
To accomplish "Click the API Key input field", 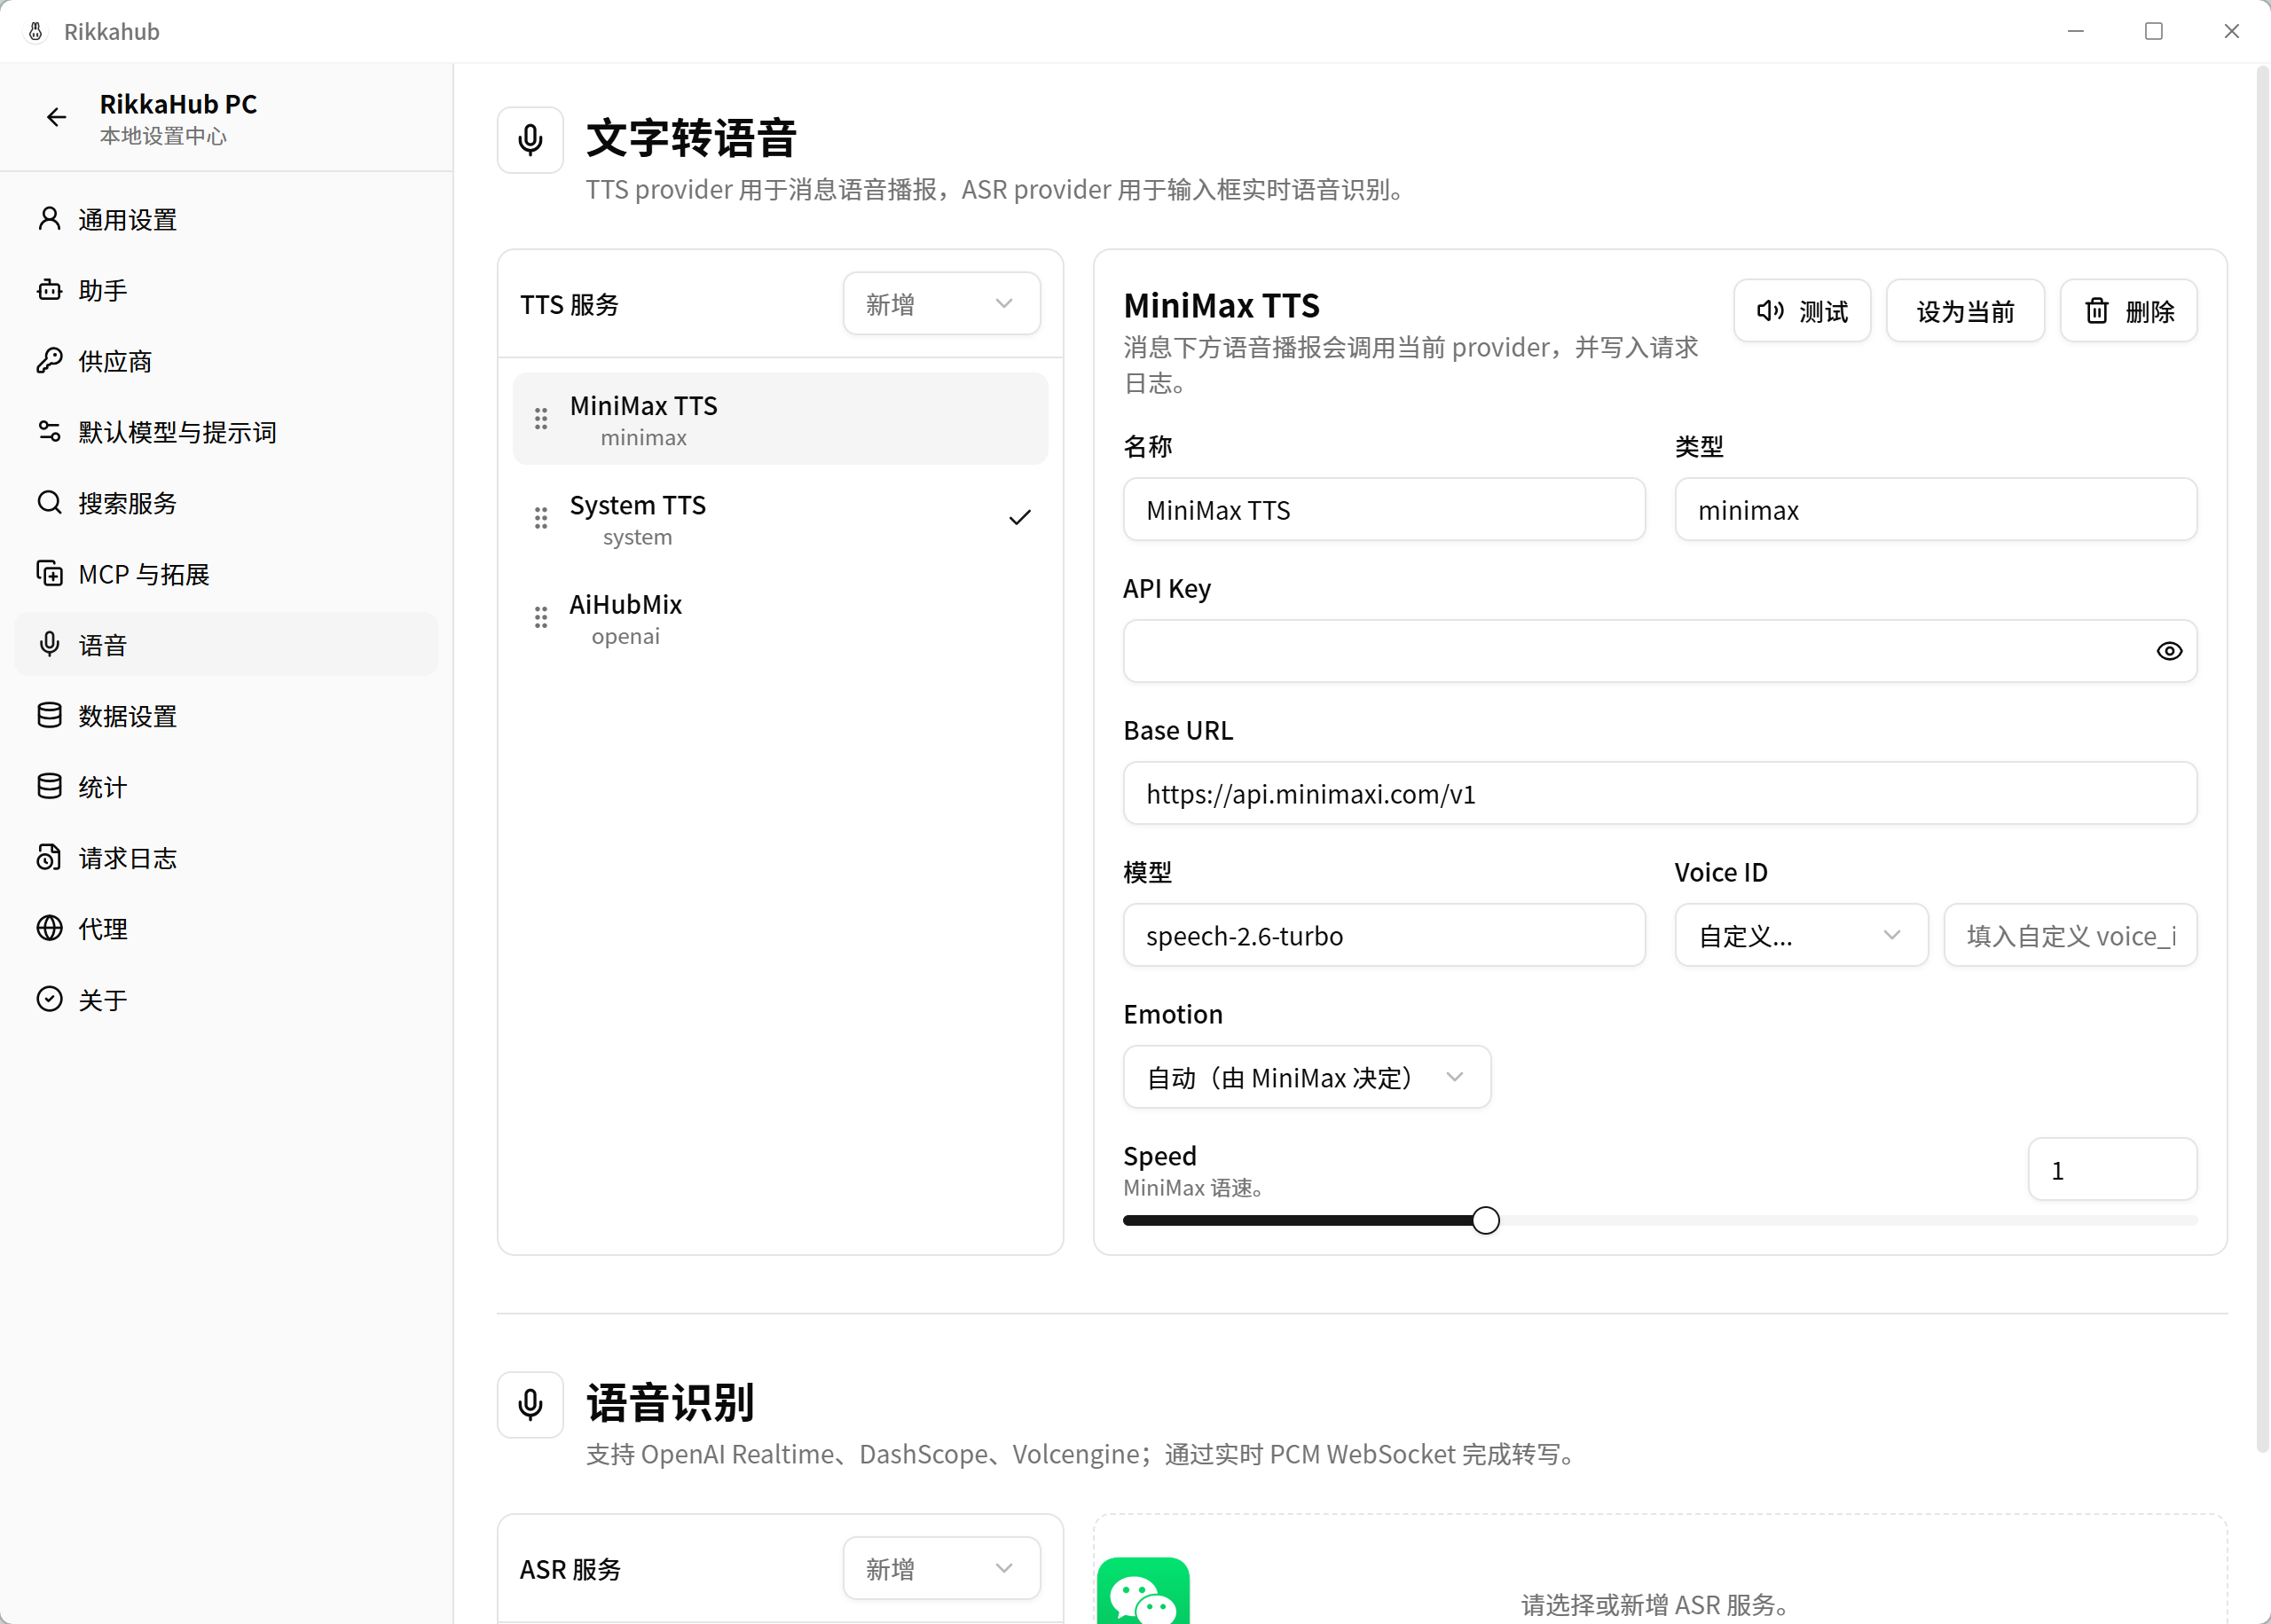I will (x=1660, y=651).
